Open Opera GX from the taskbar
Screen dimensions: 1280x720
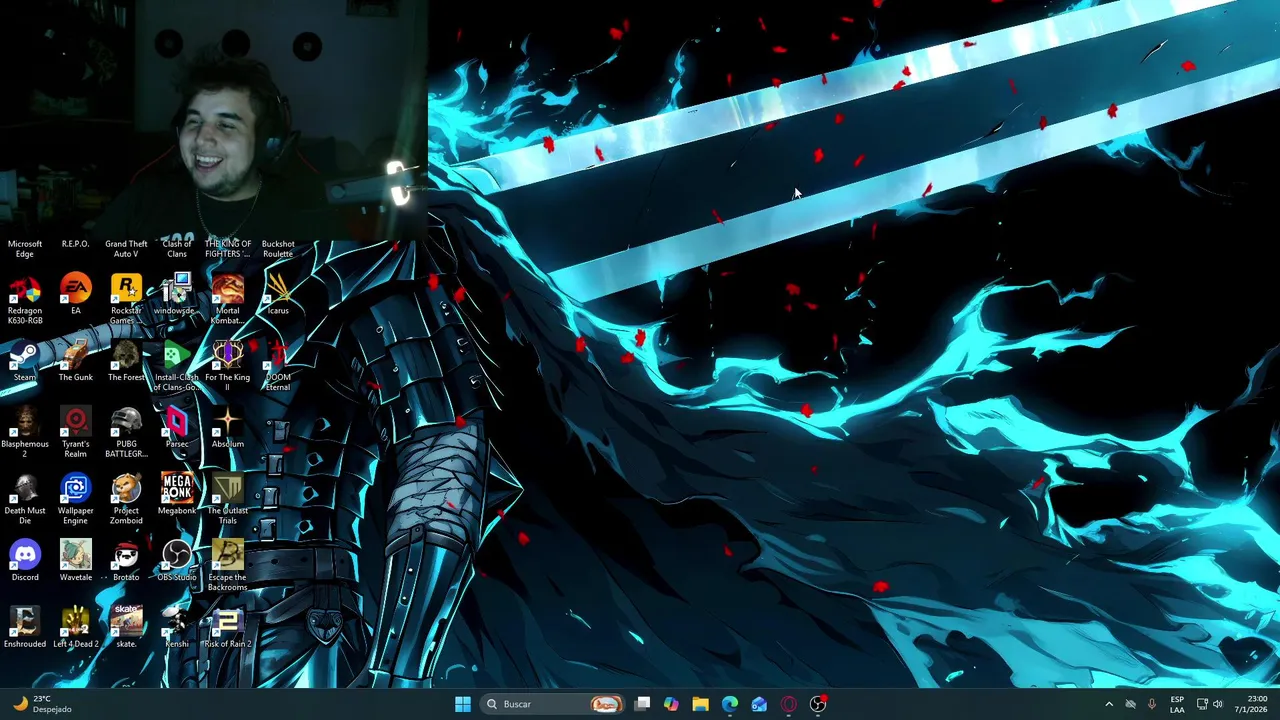click(789, 704)
